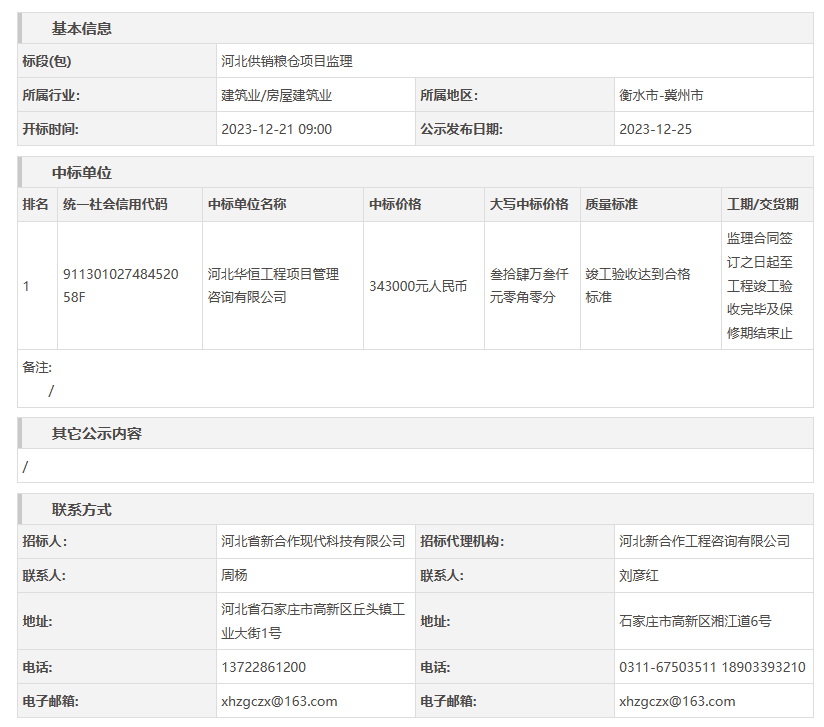Select the price 343000元人民币
The width and height of the screenshot is (824, 727).
point(418,286)
